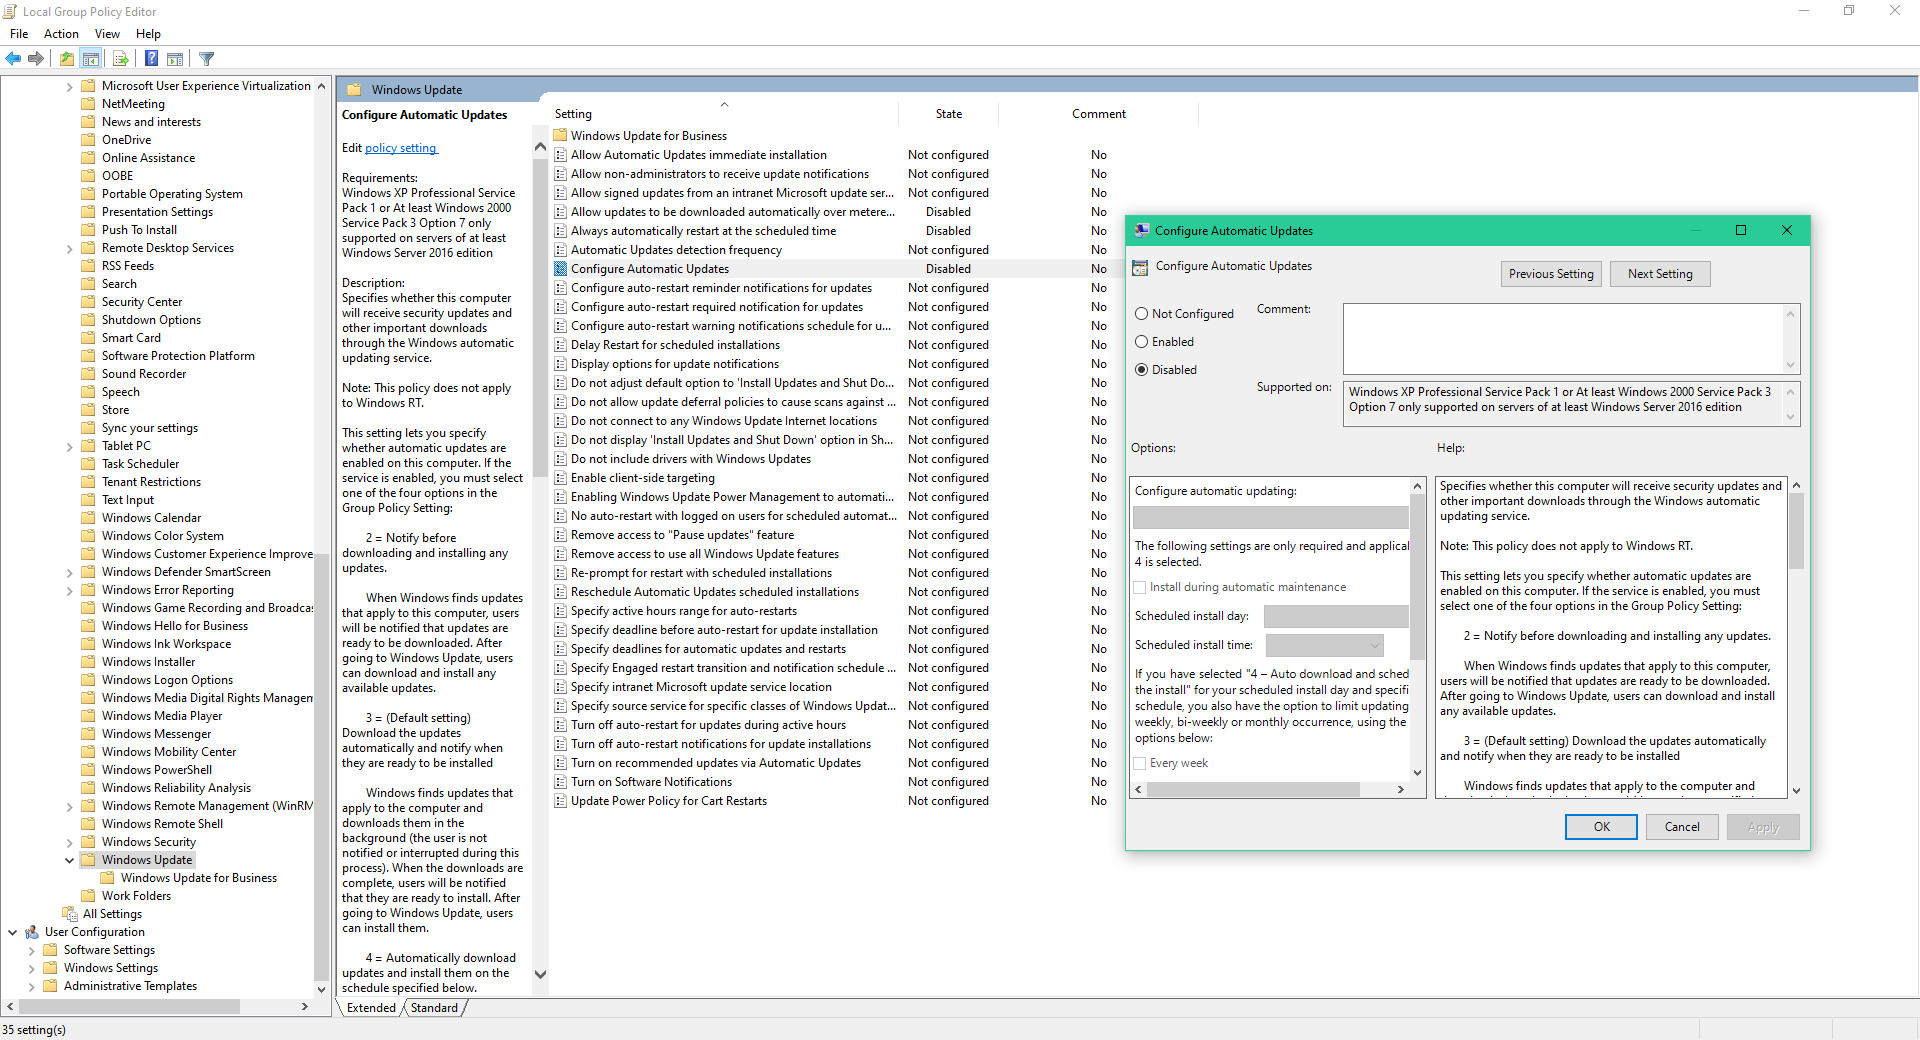Select 'Specify intranet Microsoft update service location' row
This screenshot has height=1040, width=1920.
click(701, 687)
